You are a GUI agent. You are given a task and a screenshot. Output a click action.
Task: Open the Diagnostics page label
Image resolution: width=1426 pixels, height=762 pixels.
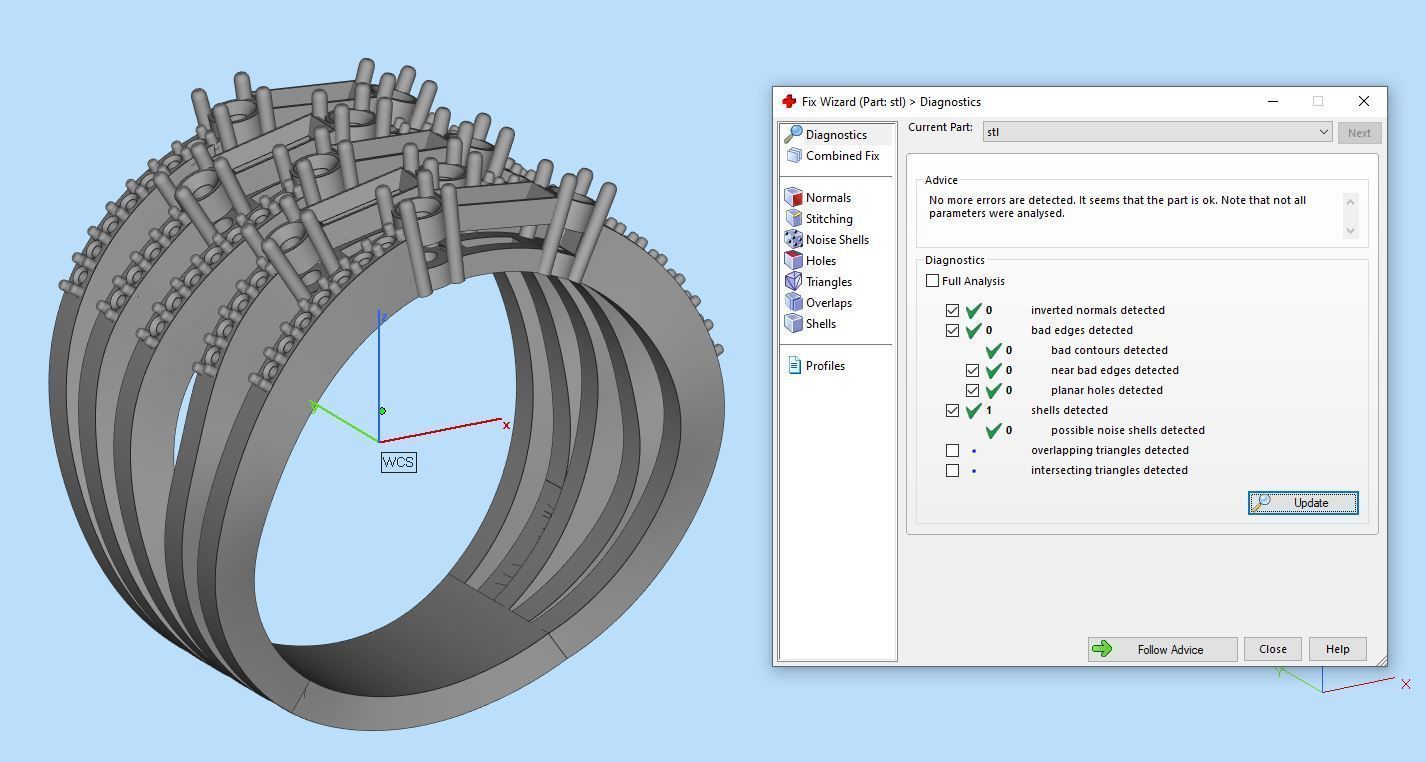tap(836, 135)
